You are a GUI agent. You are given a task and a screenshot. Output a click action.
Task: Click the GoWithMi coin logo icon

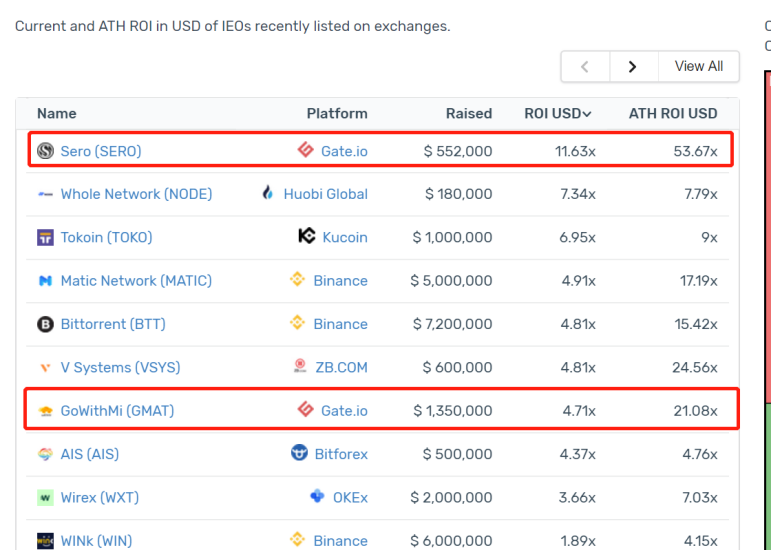pos(45,411)
